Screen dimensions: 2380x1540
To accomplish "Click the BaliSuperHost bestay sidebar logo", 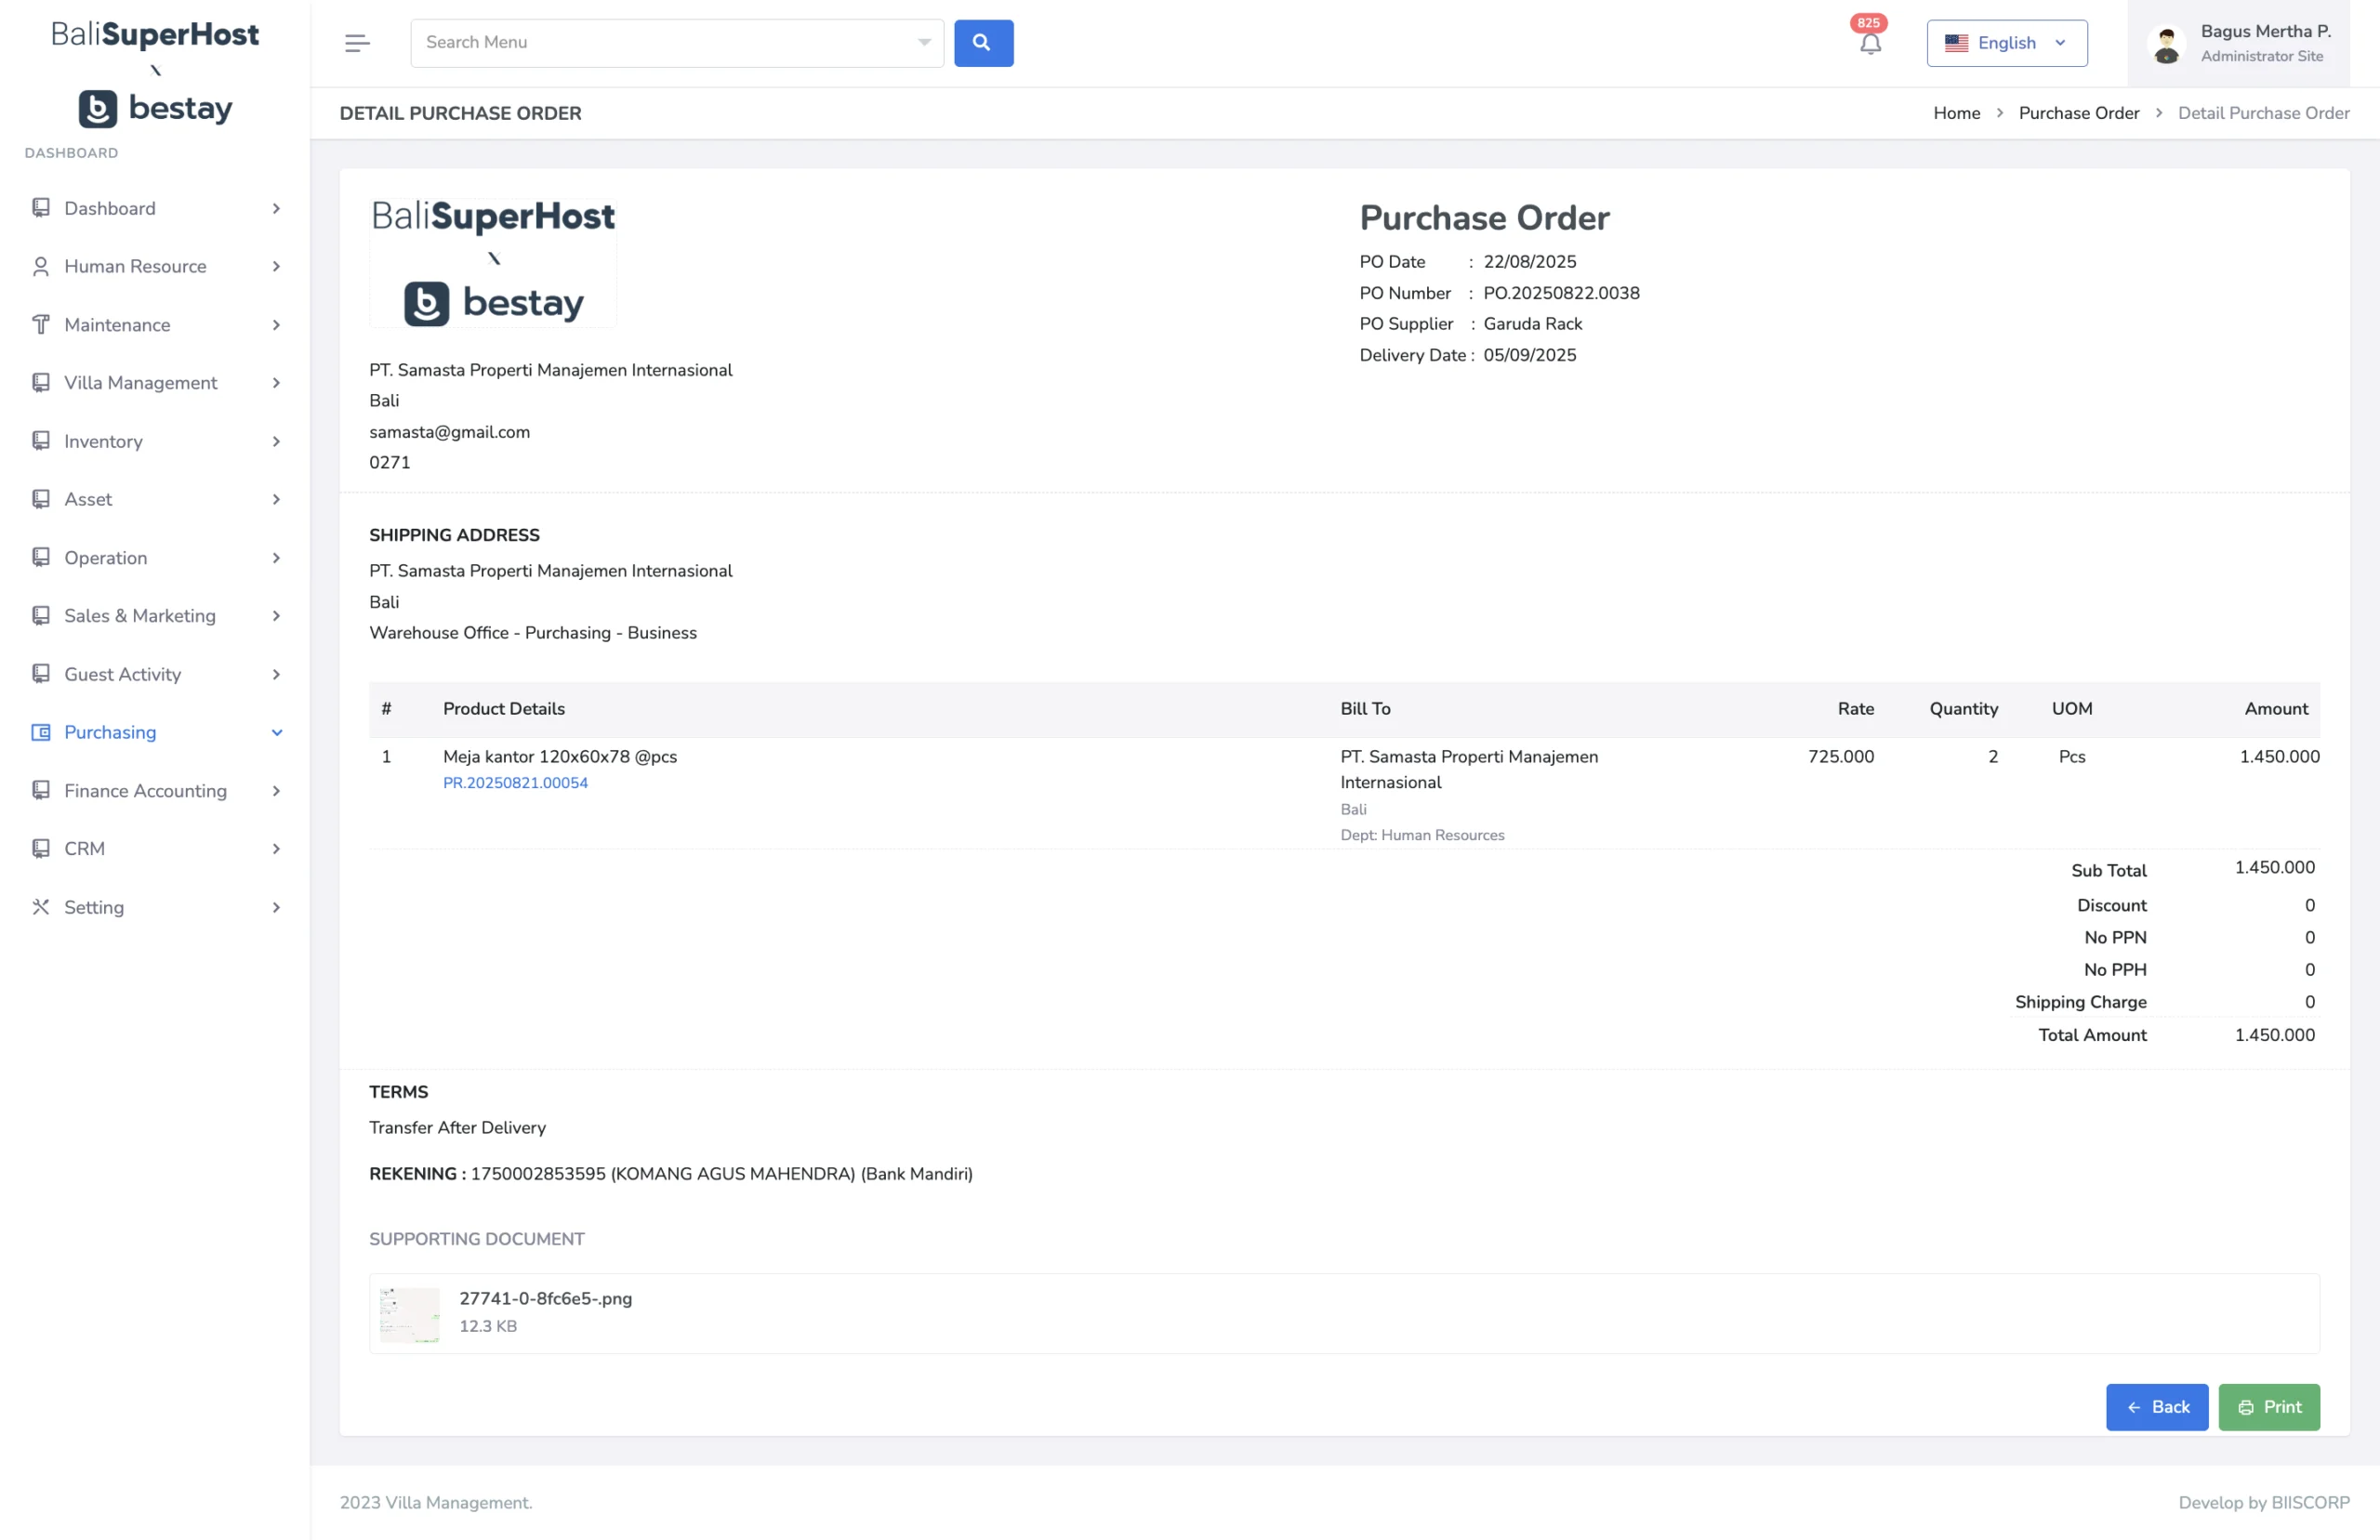I will pyautogui.click(x=155, y=74).
